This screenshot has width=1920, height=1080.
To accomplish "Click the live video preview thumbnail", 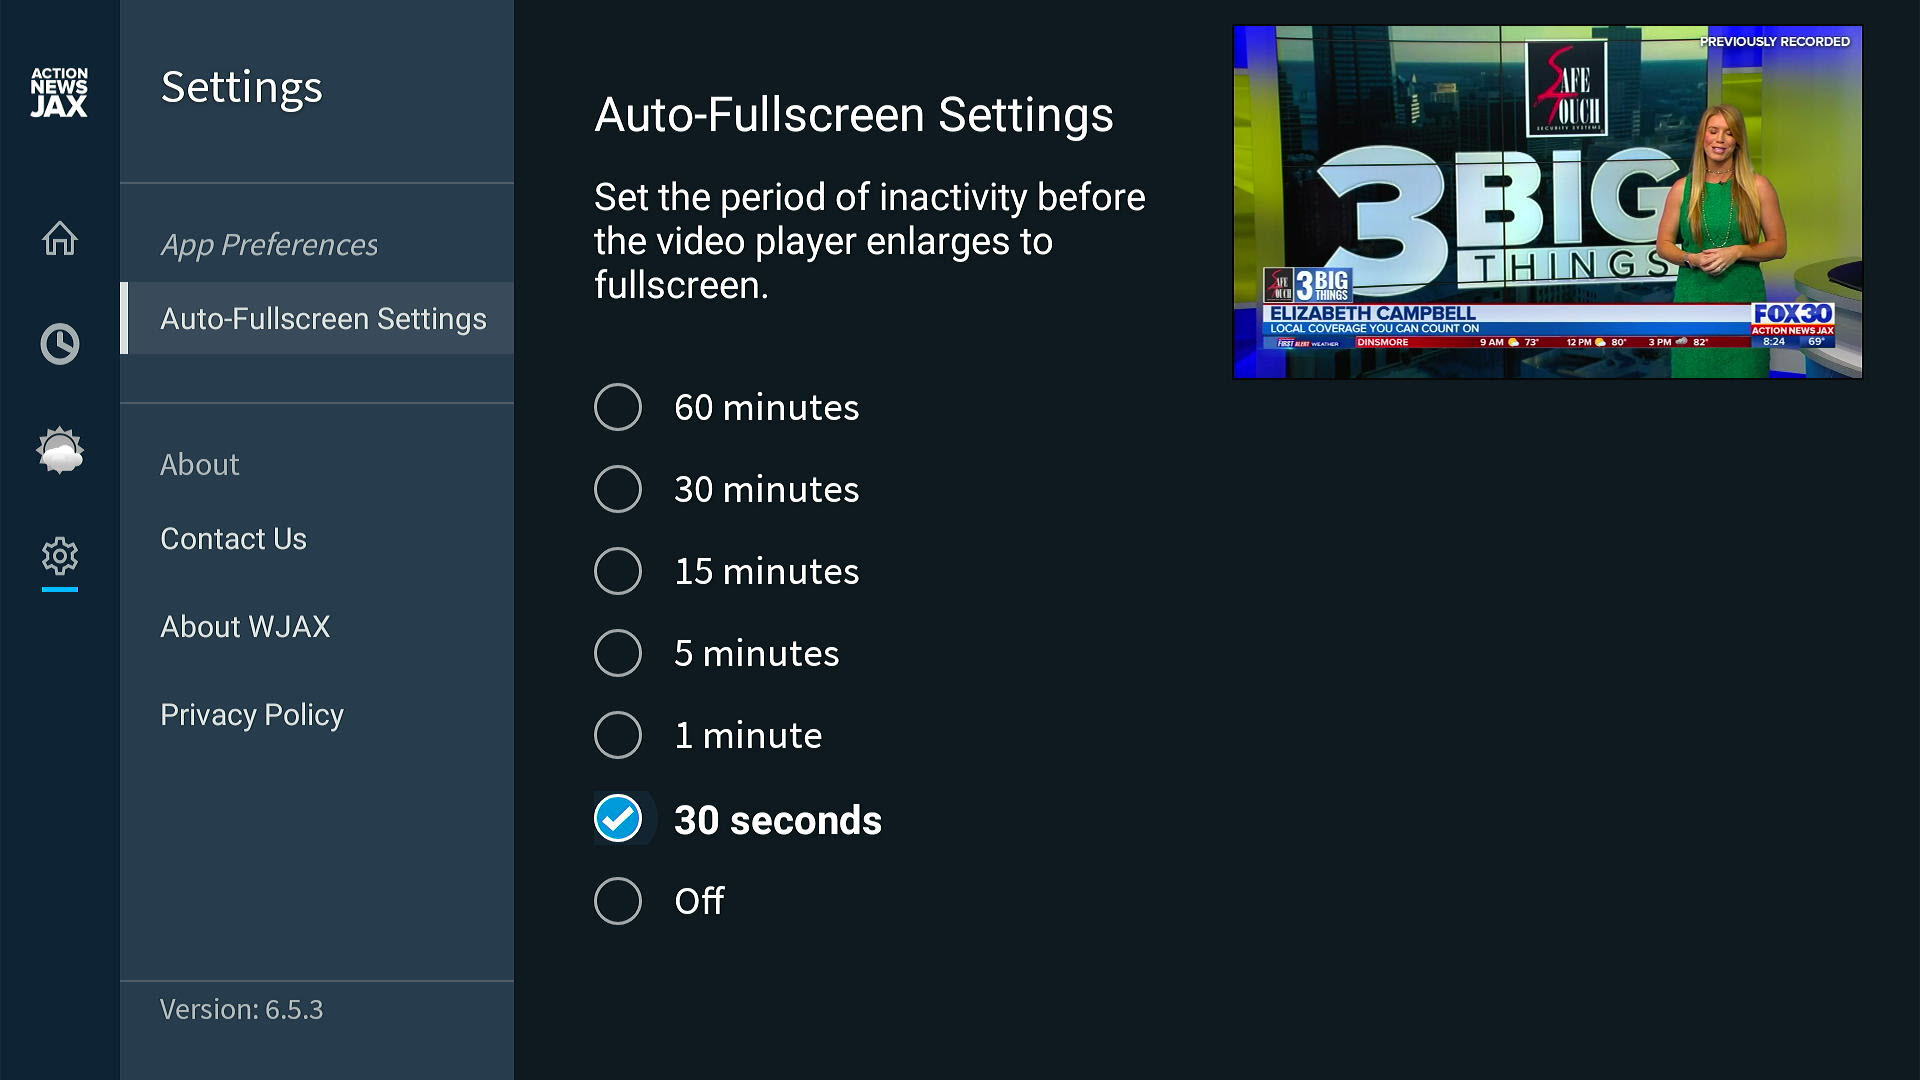I will click(1547, 202).
